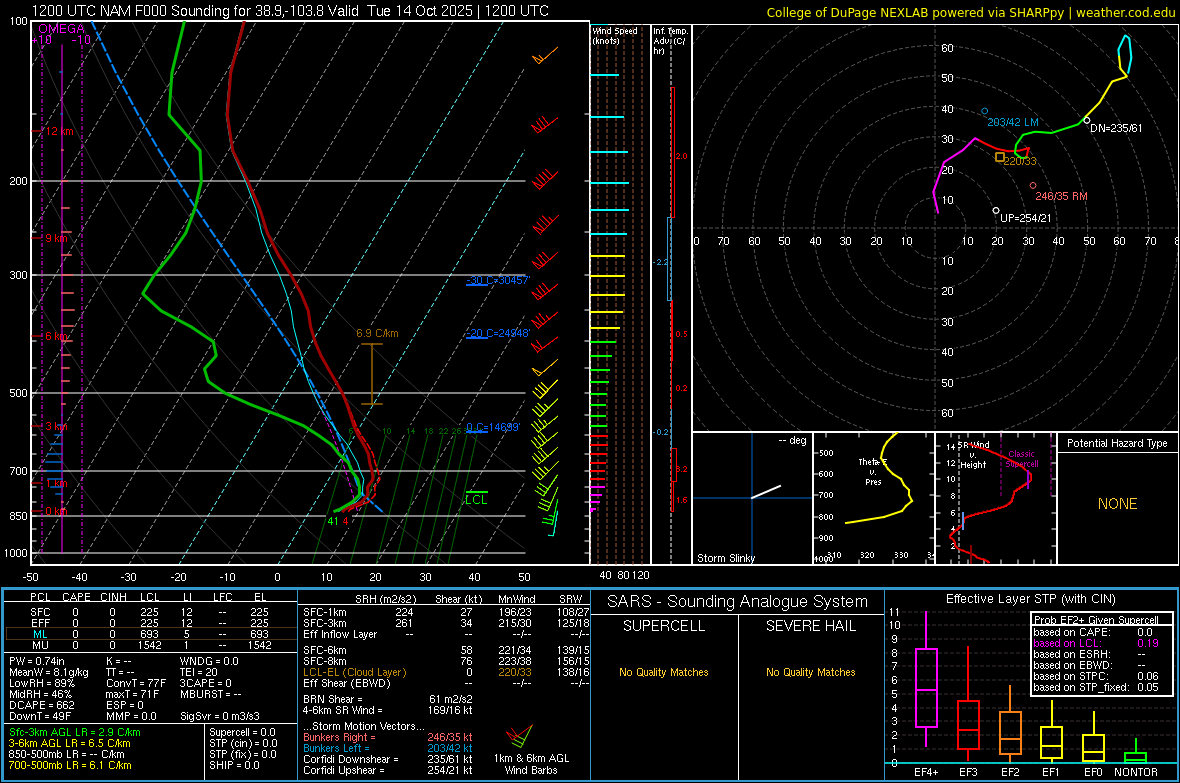Click the Storm Slinky crosshair plot
The height and width of the screenshot is (783, 1180).
[x=752, y=498]
